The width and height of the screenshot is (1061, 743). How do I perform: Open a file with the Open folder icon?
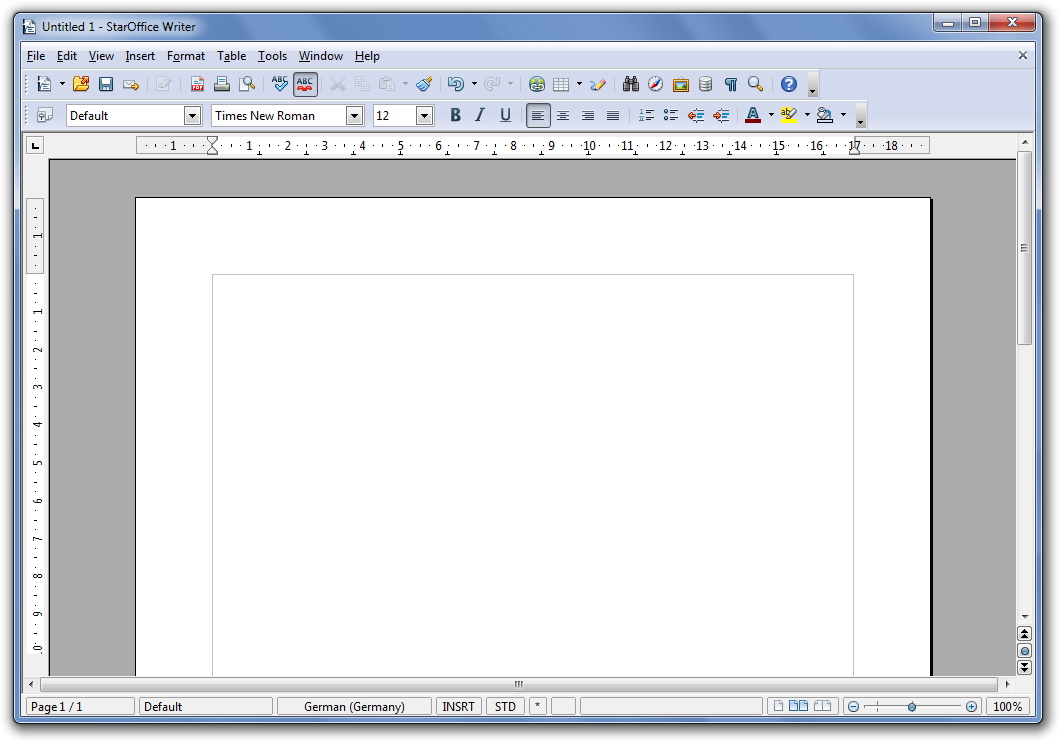[x=81, y=84]
